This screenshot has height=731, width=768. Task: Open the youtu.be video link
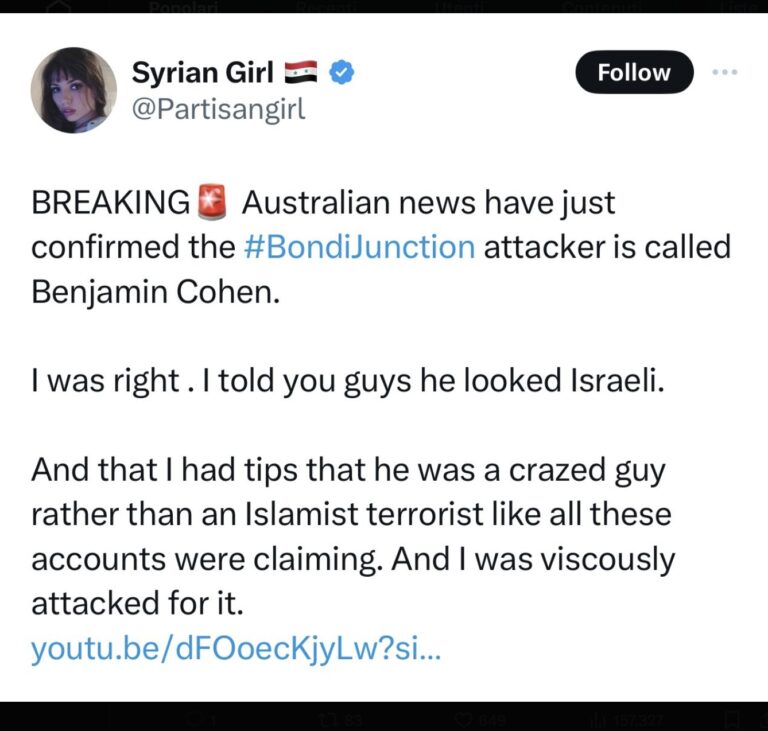(235, 650)
